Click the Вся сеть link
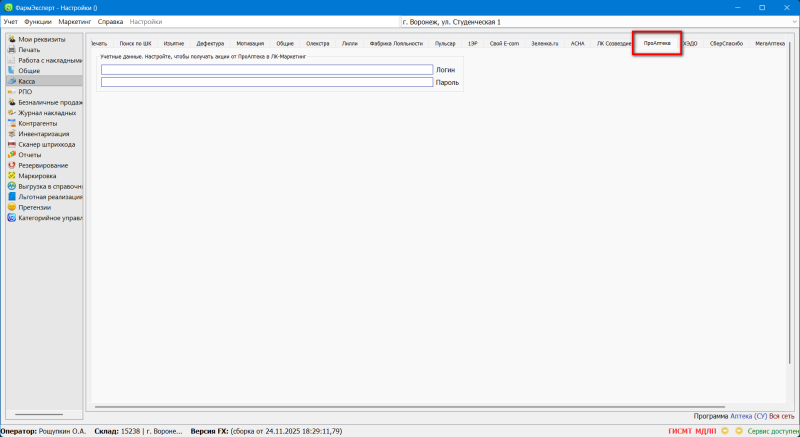Viewport: 800px width, 437px height. [x=782, y=416]
